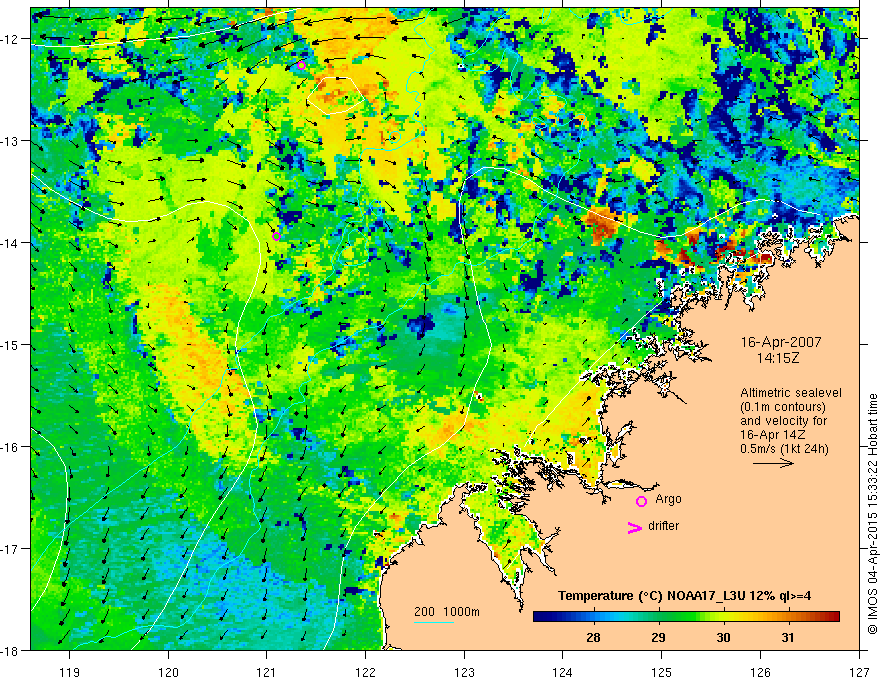Click the color bar value 30
The height and width of the screenshot is (680, 880).
coord(723,637)
